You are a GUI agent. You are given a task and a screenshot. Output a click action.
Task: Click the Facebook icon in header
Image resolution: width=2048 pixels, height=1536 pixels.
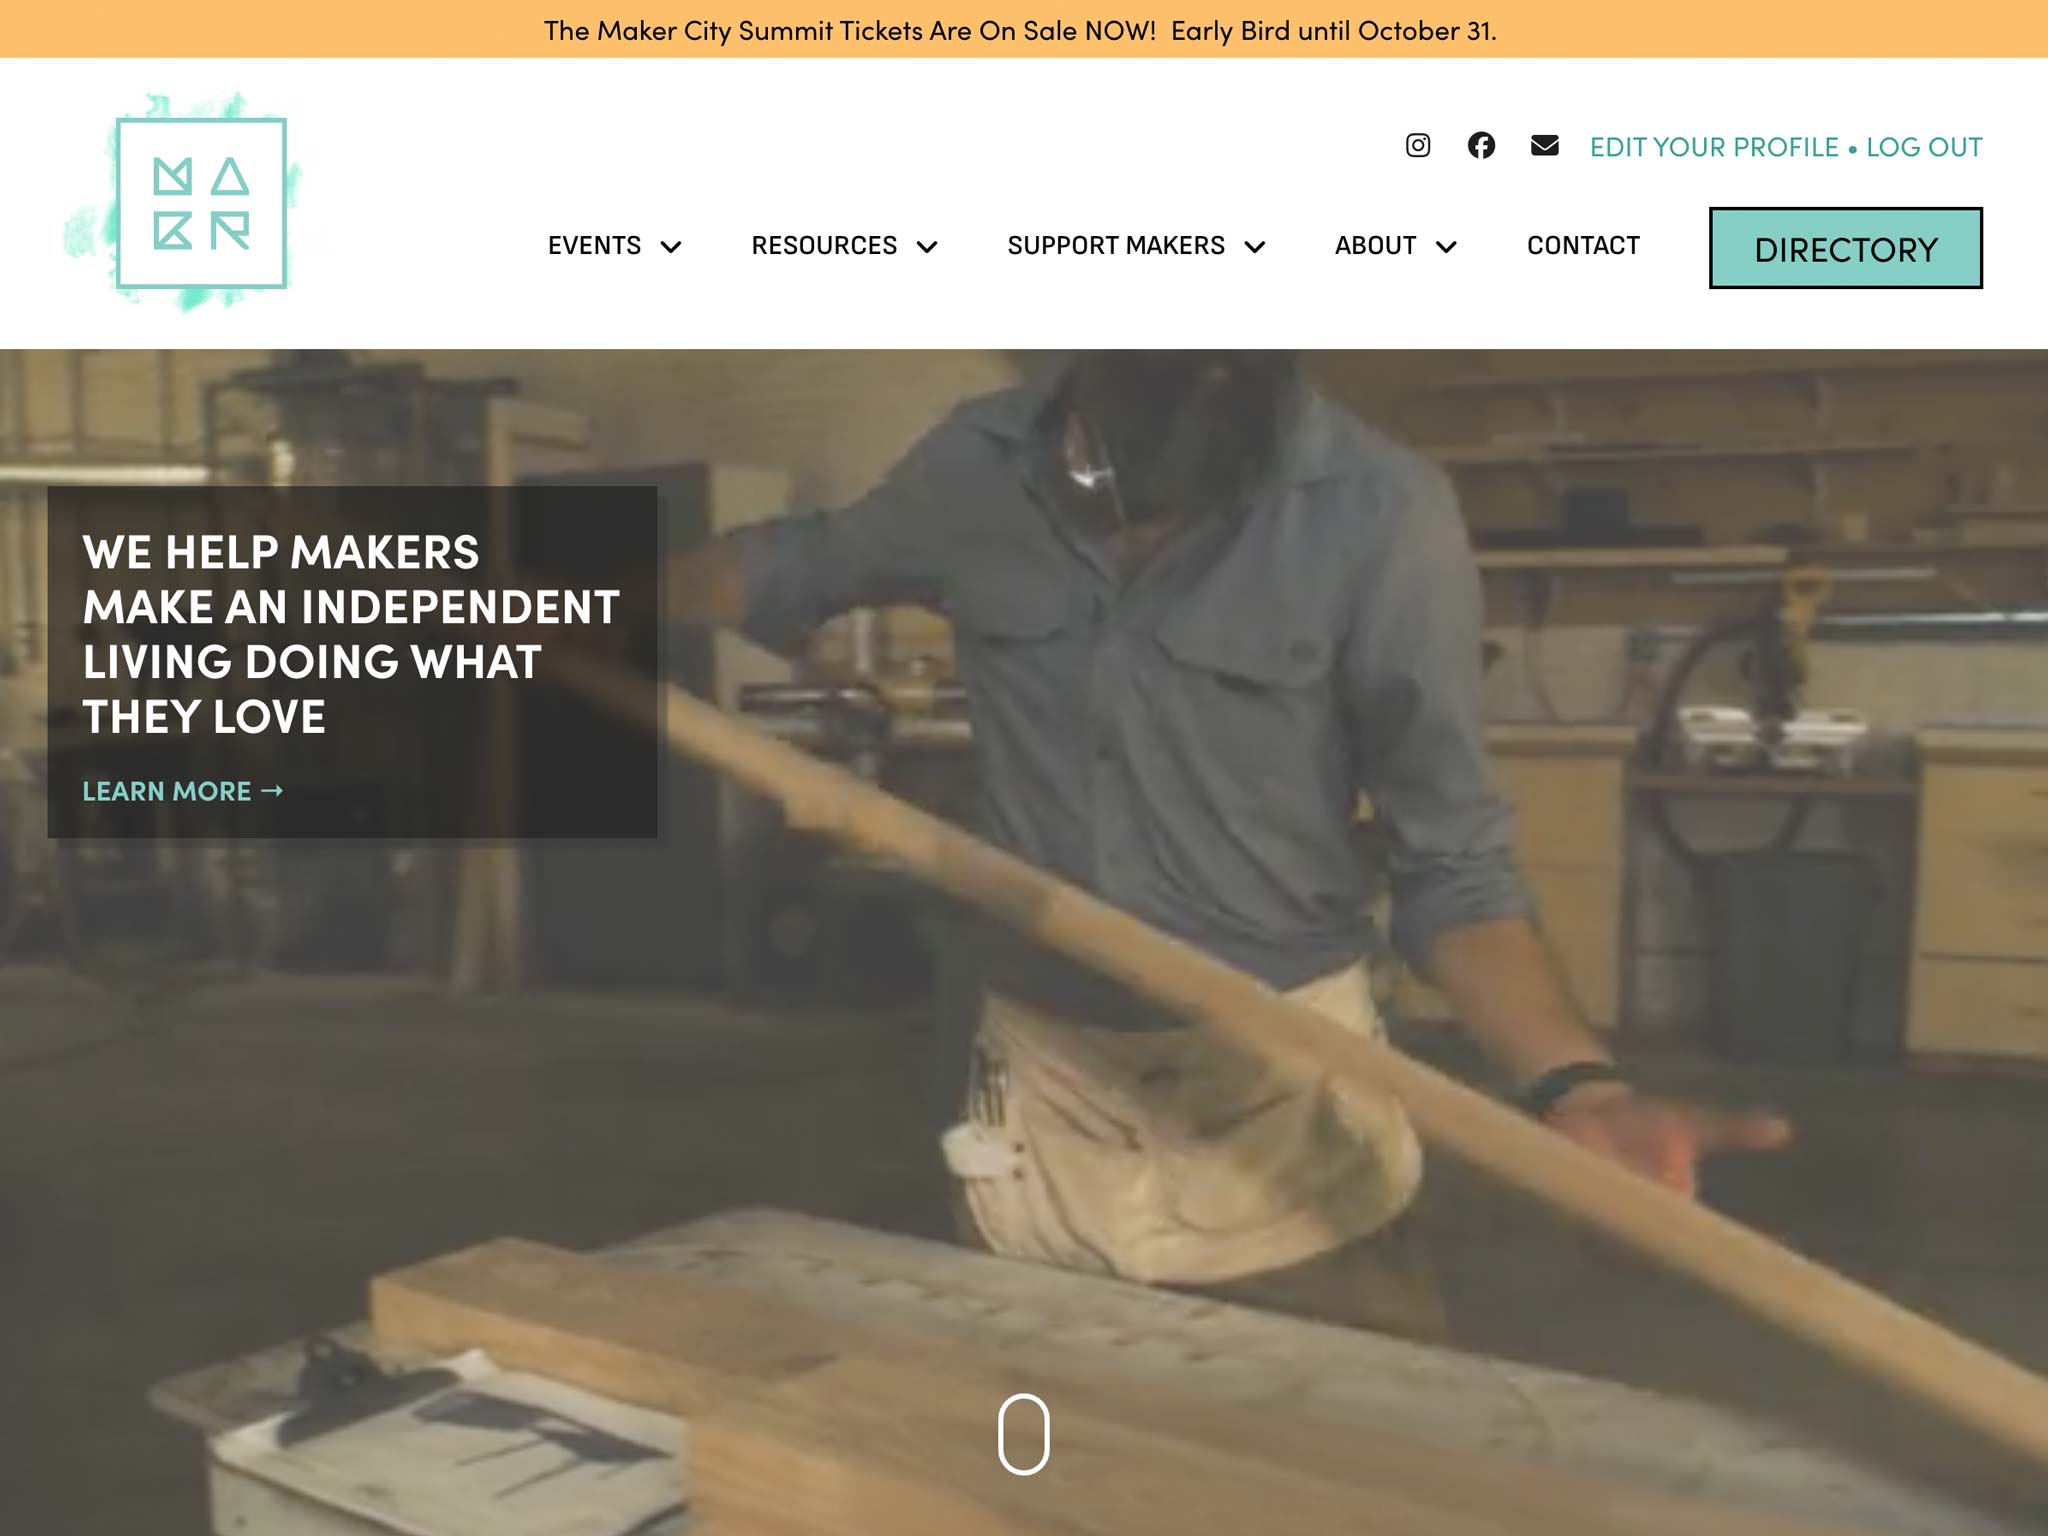1481,146
